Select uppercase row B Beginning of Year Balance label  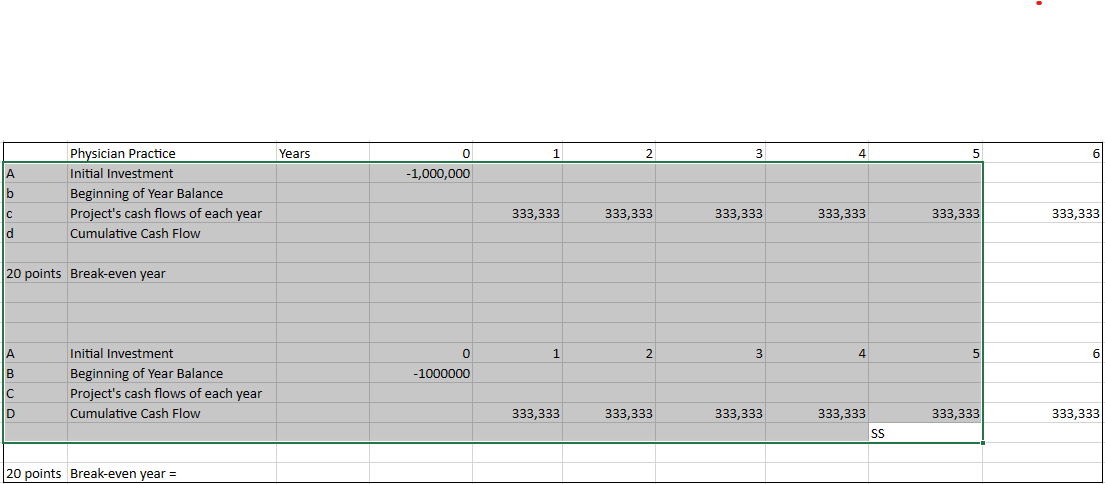coord(172,373)
